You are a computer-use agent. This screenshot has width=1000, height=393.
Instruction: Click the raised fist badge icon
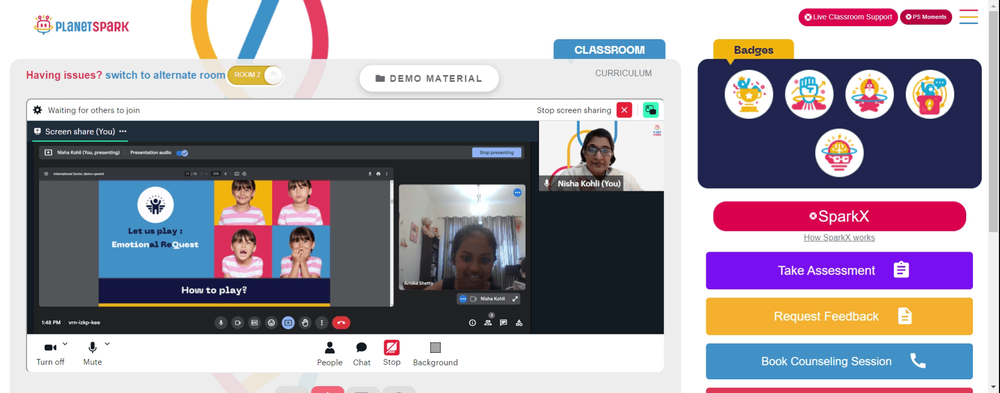coord(809,94)
